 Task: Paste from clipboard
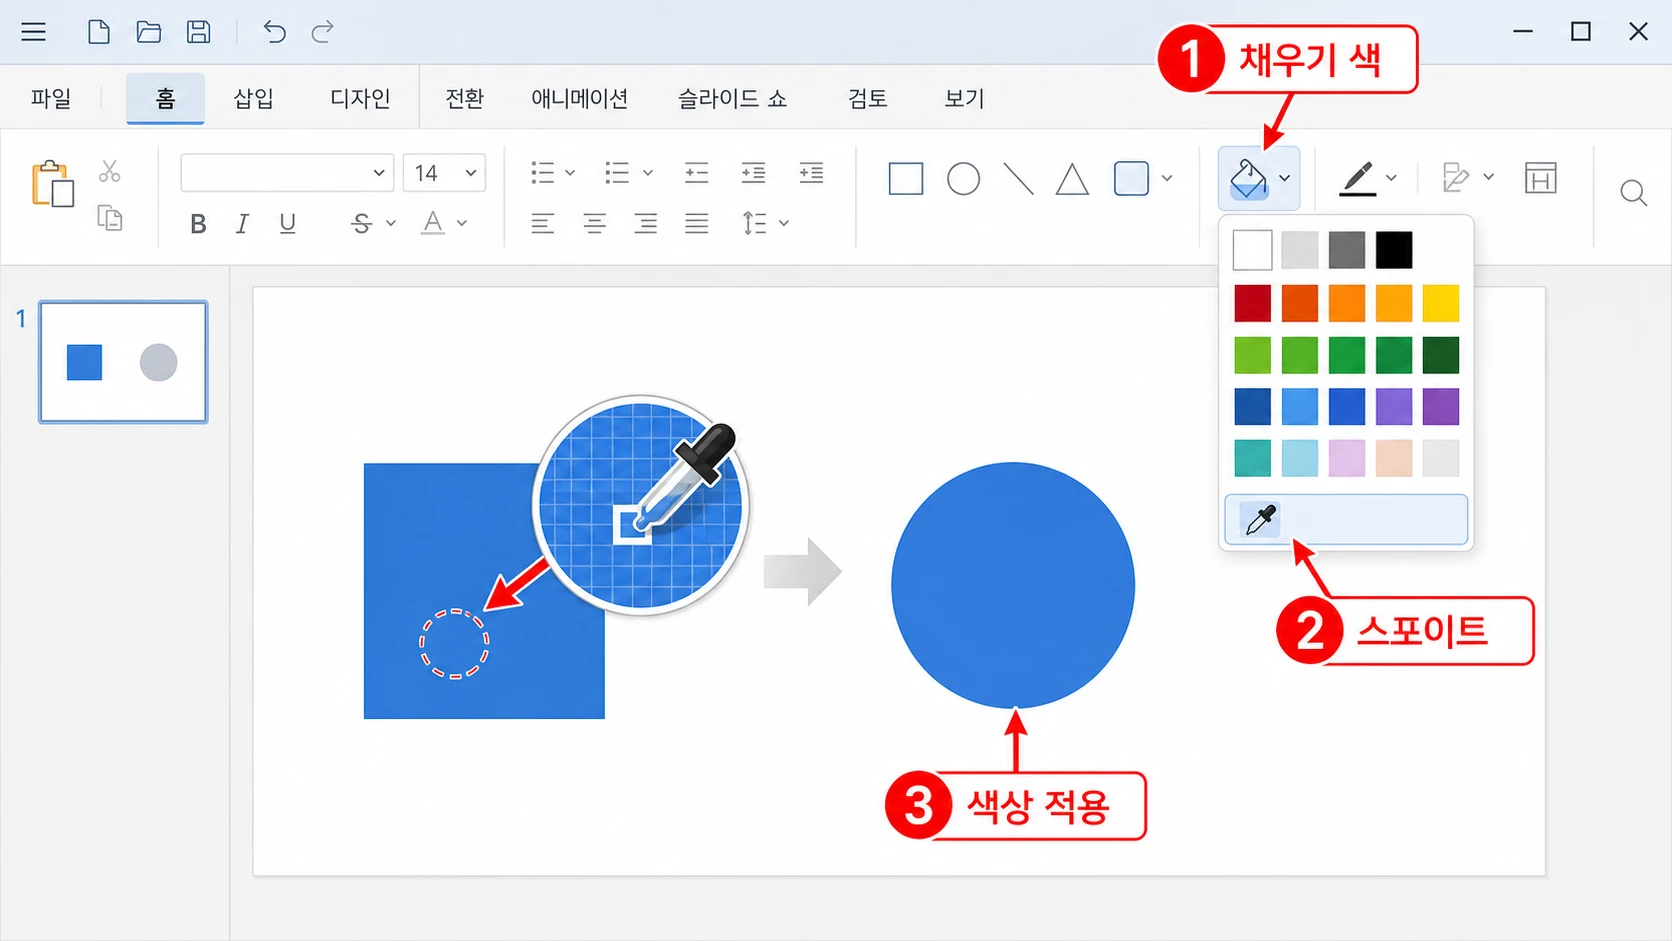pos(53,184)
